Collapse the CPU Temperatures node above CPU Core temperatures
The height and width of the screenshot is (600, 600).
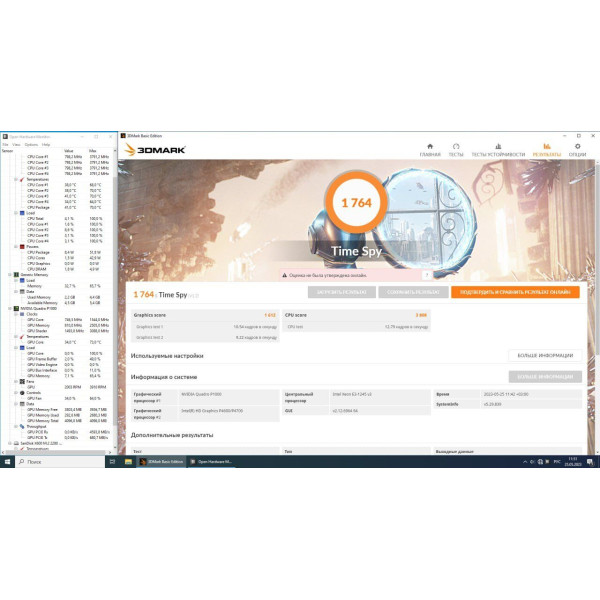tap(16, 179)
